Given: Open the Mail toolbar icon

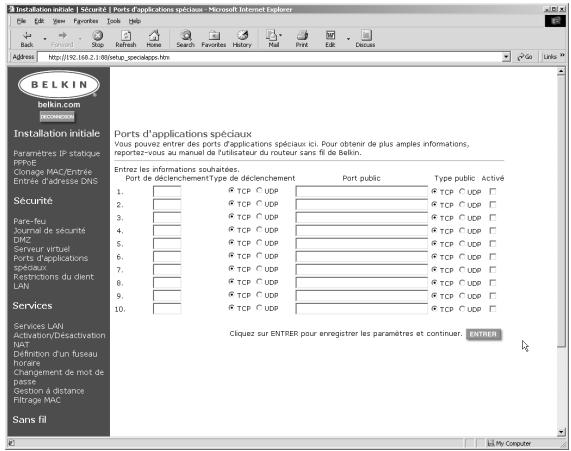Looking at the screenshot, I should [273, 39].
